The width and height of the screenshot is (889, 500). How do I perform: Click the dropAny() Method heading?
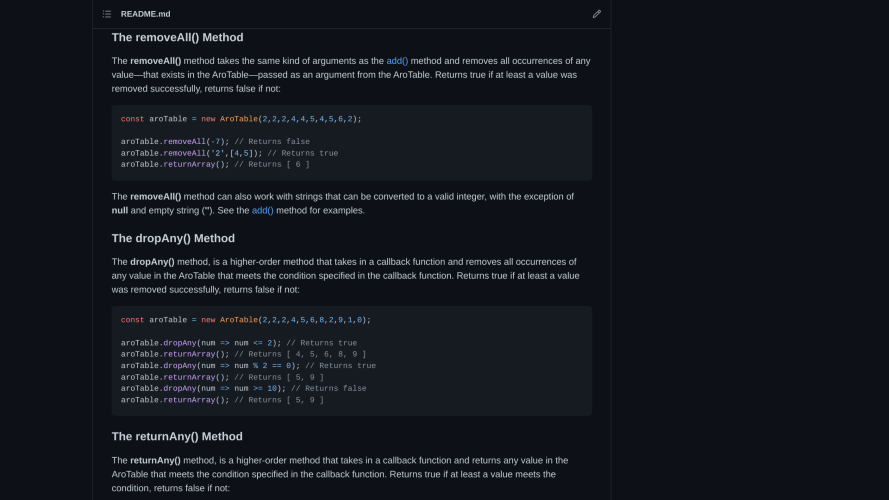(x=173, y=239)
